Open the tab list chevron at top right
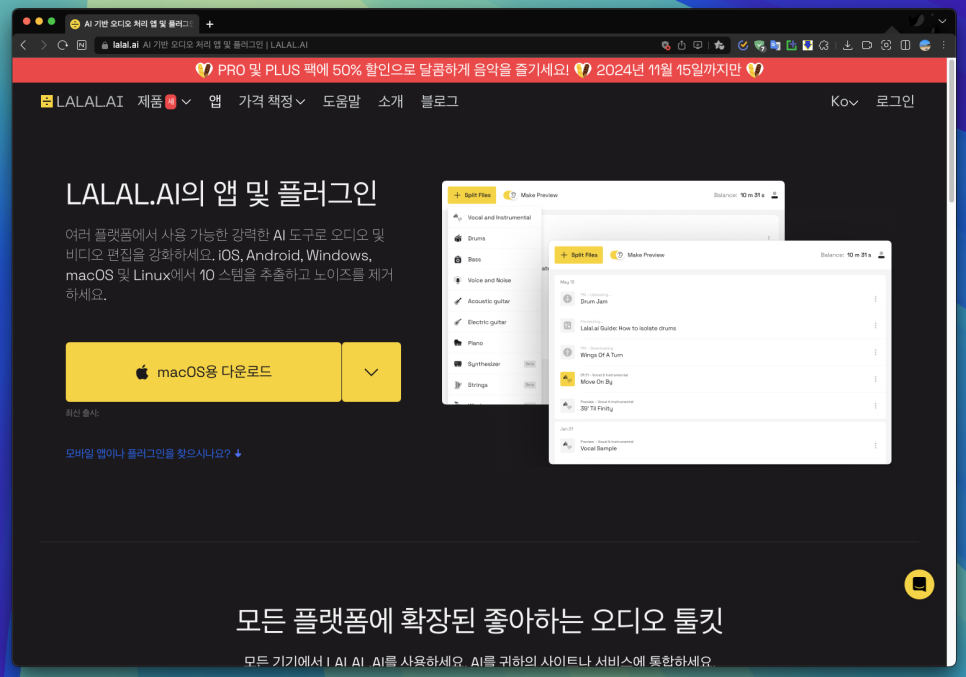Image resolution: width=966 pixels, height=677 pixels. [x=942, y=21]
